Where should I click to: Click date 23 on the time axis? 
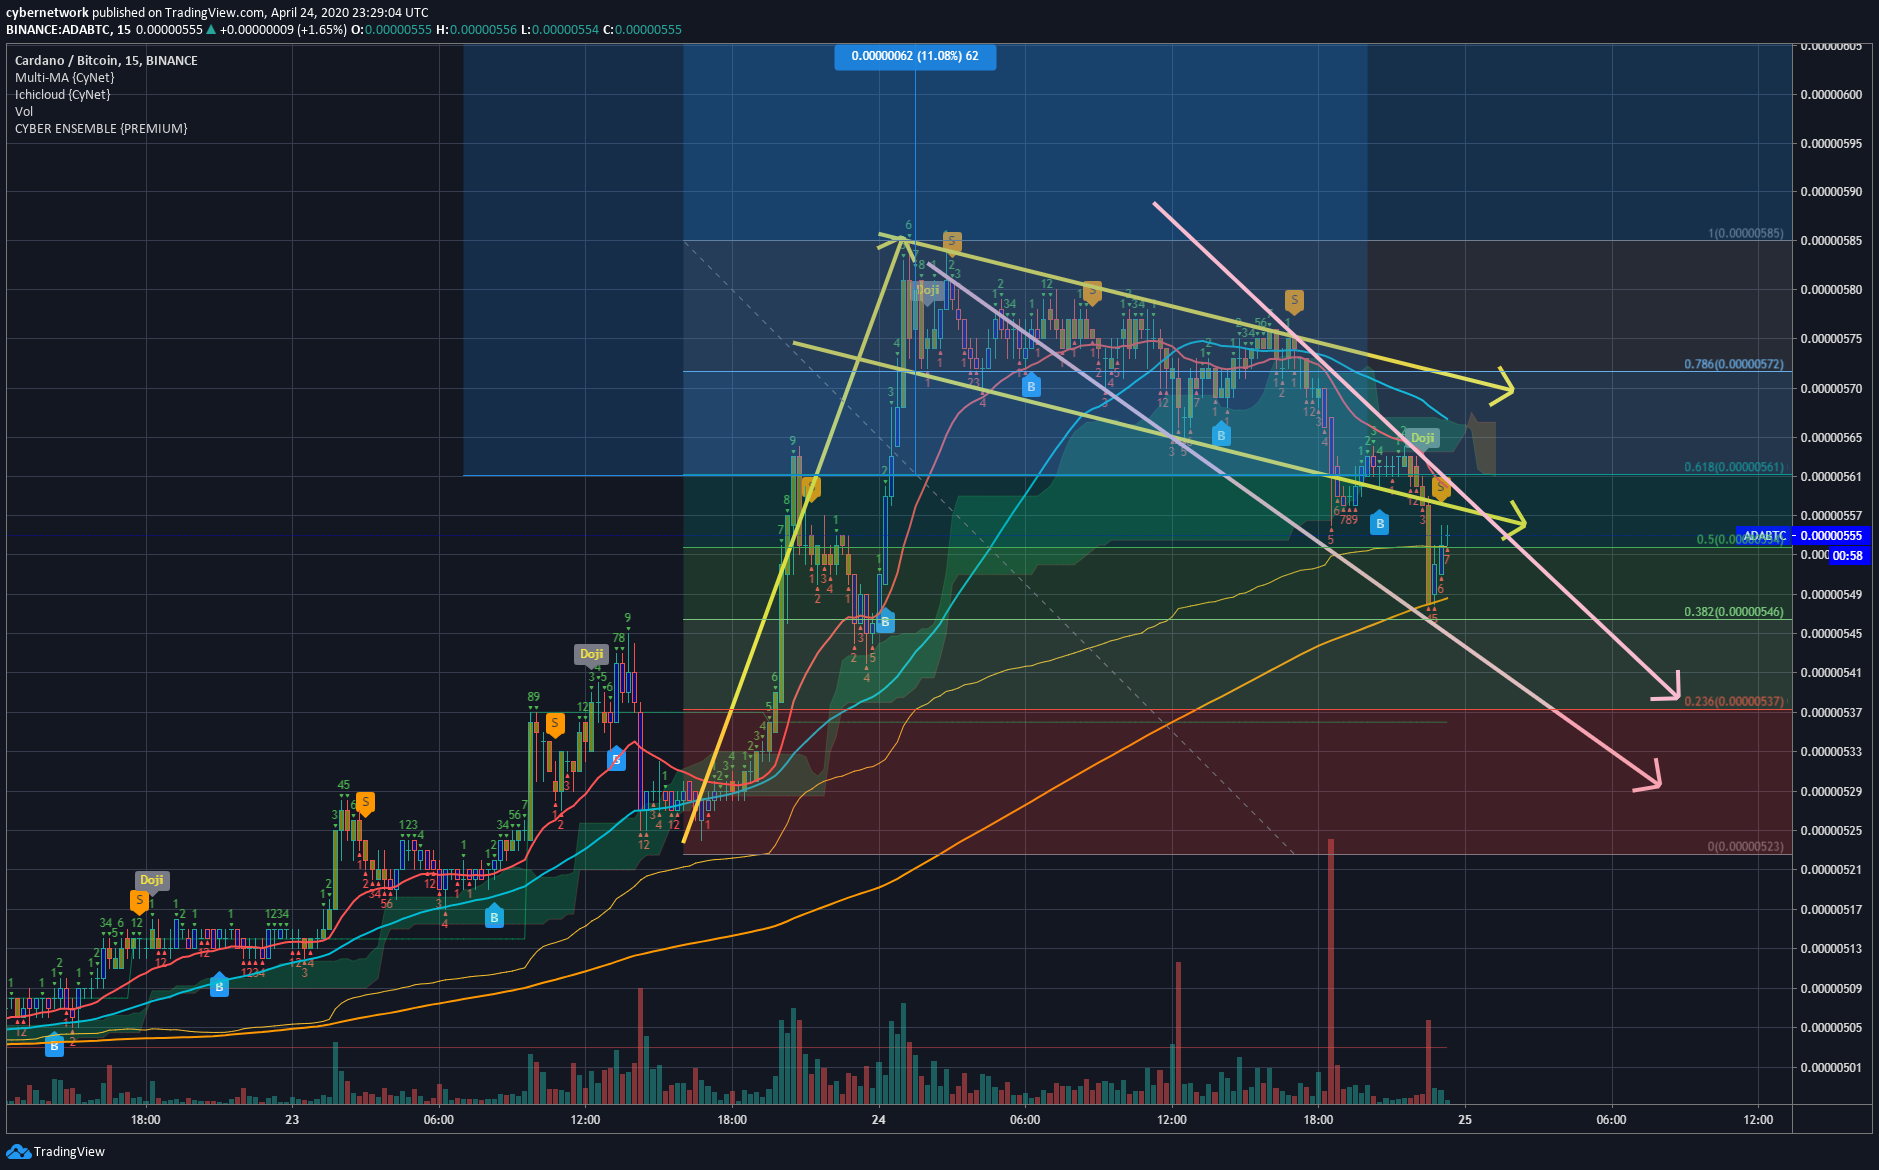292,1120
